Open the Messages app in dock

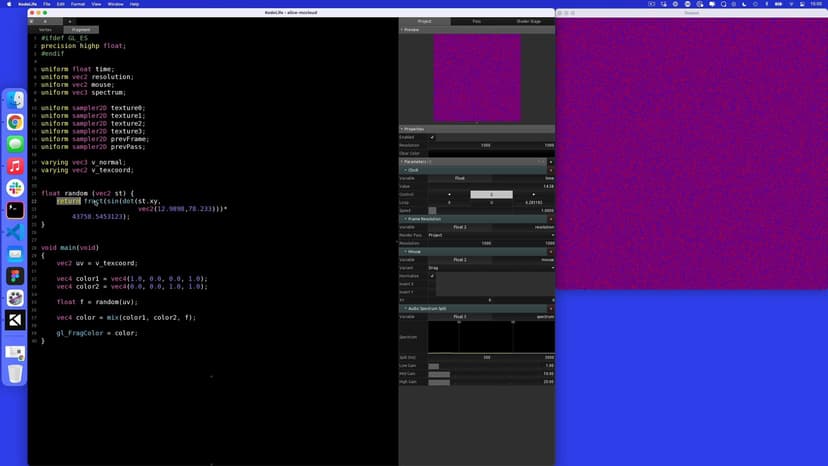click(15, 144)
